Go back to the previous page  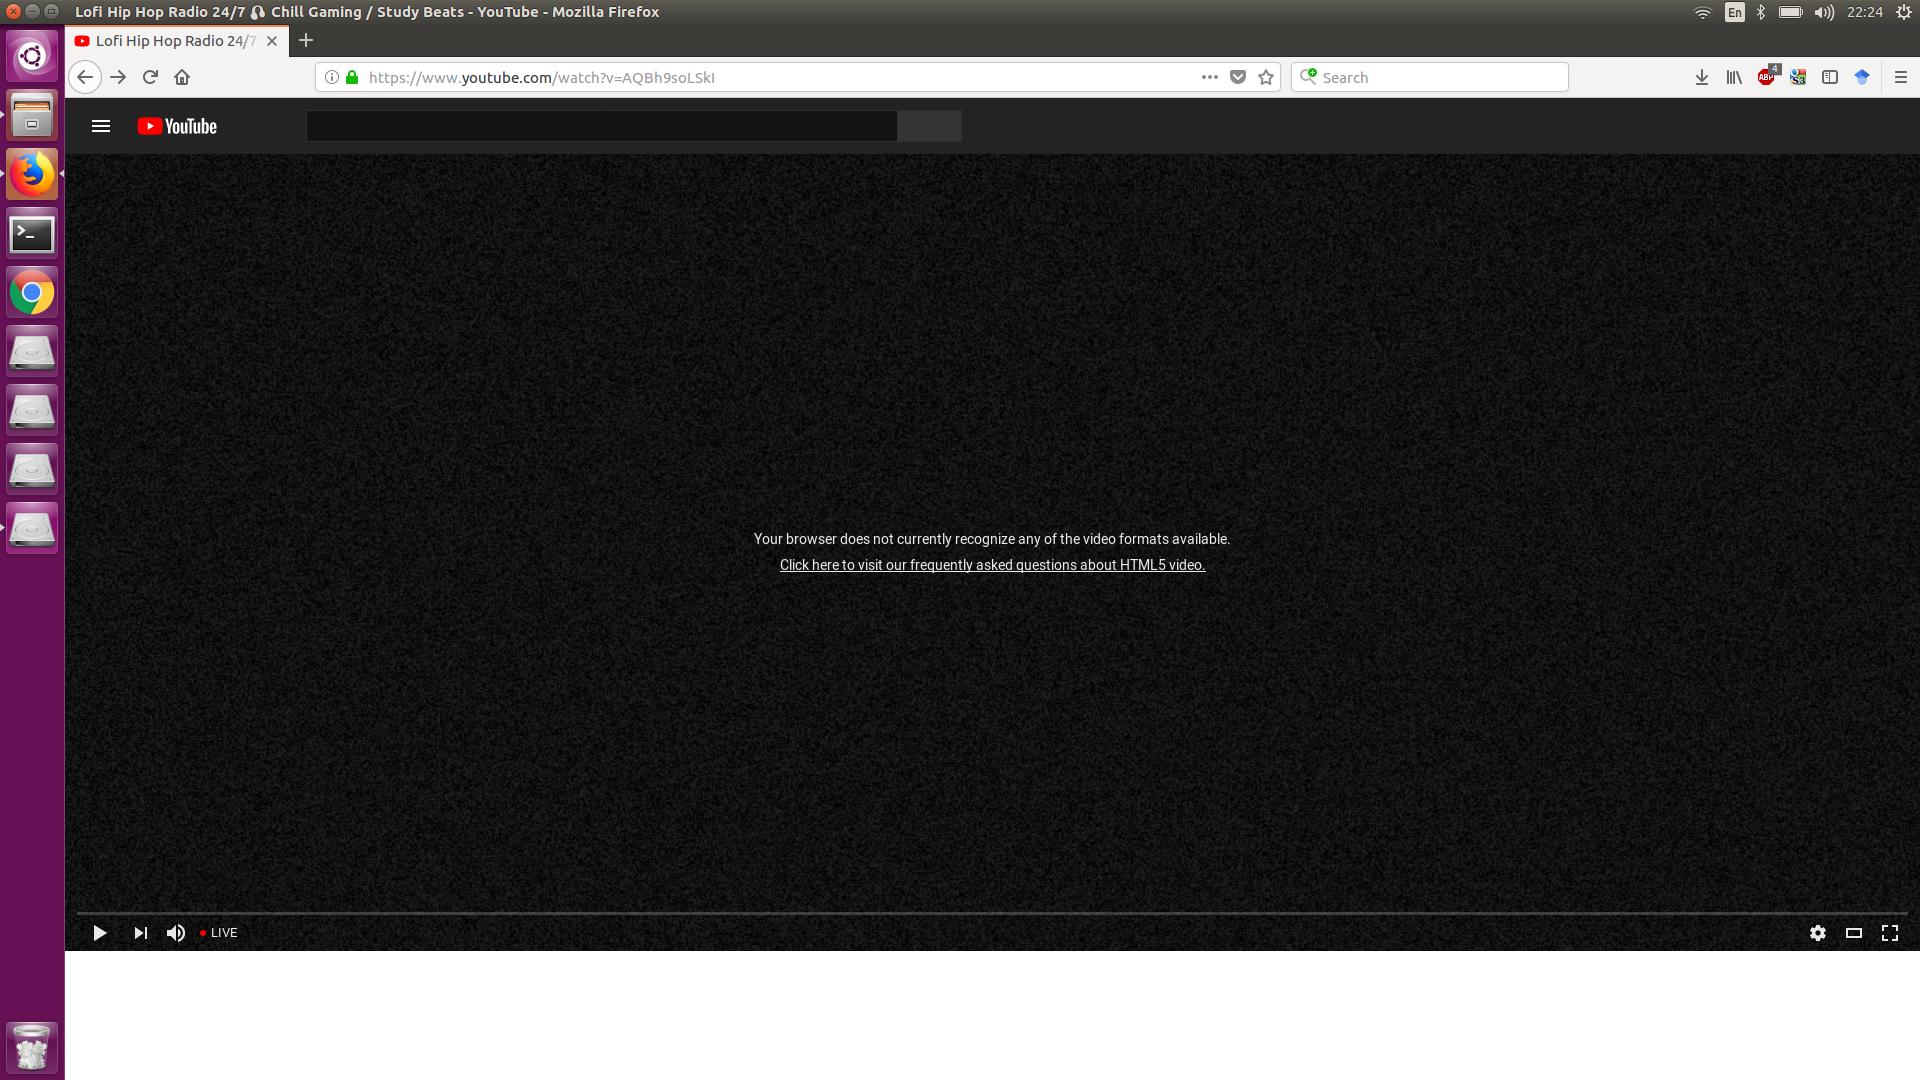[85, 77]
